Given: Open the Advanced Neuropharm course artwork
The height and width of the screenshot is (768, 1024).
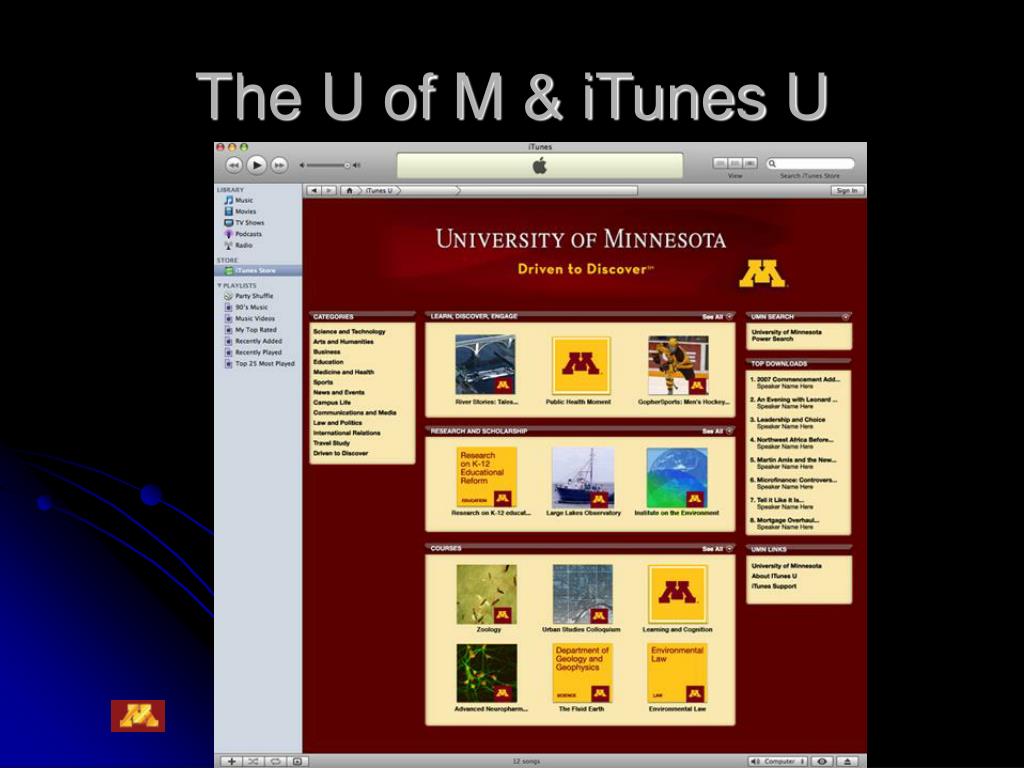Looking at the screenshot, I should 487,673.
